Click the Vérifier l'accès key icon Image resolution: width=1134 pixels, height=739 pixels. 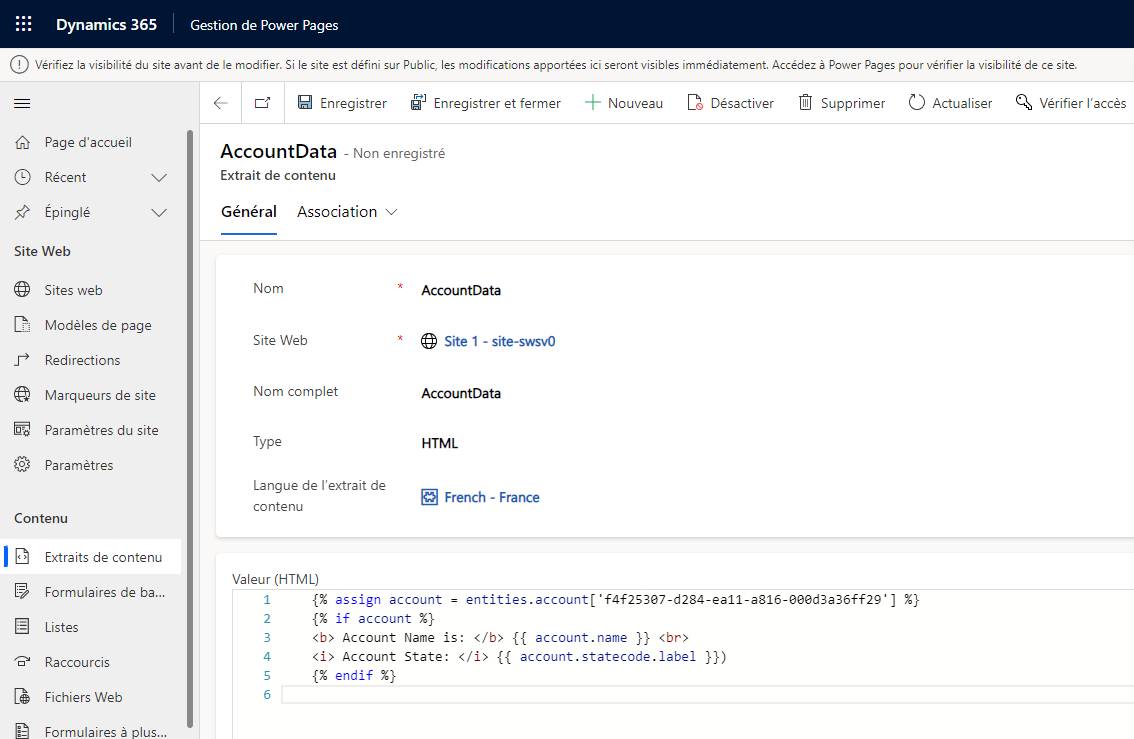click(1023, 103)
